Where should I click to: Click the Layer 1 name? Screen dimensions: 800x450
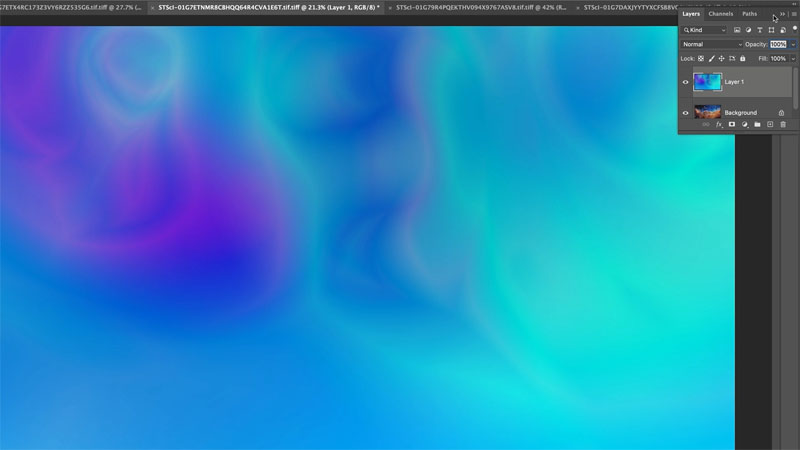click(734, 82)
